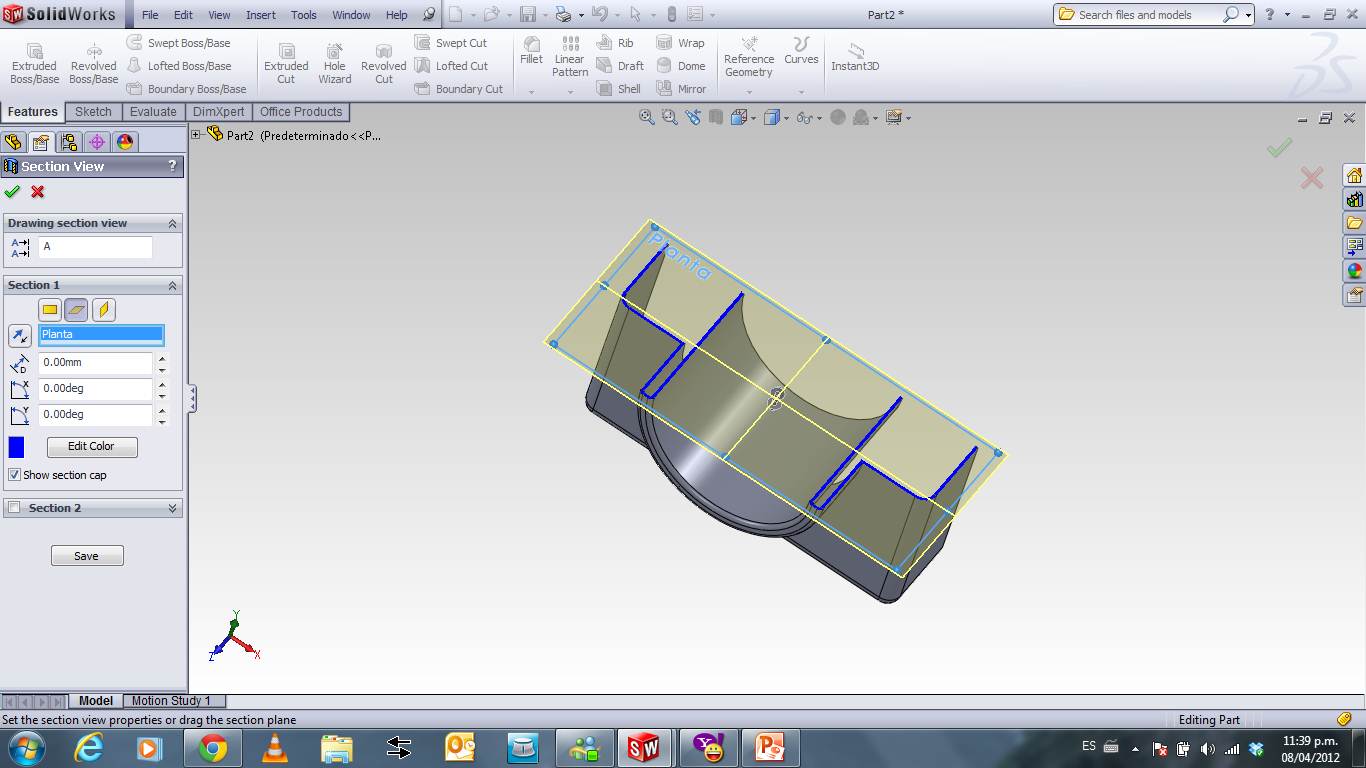Select the Extruded Boss/Base feature tool

[33, 60]
